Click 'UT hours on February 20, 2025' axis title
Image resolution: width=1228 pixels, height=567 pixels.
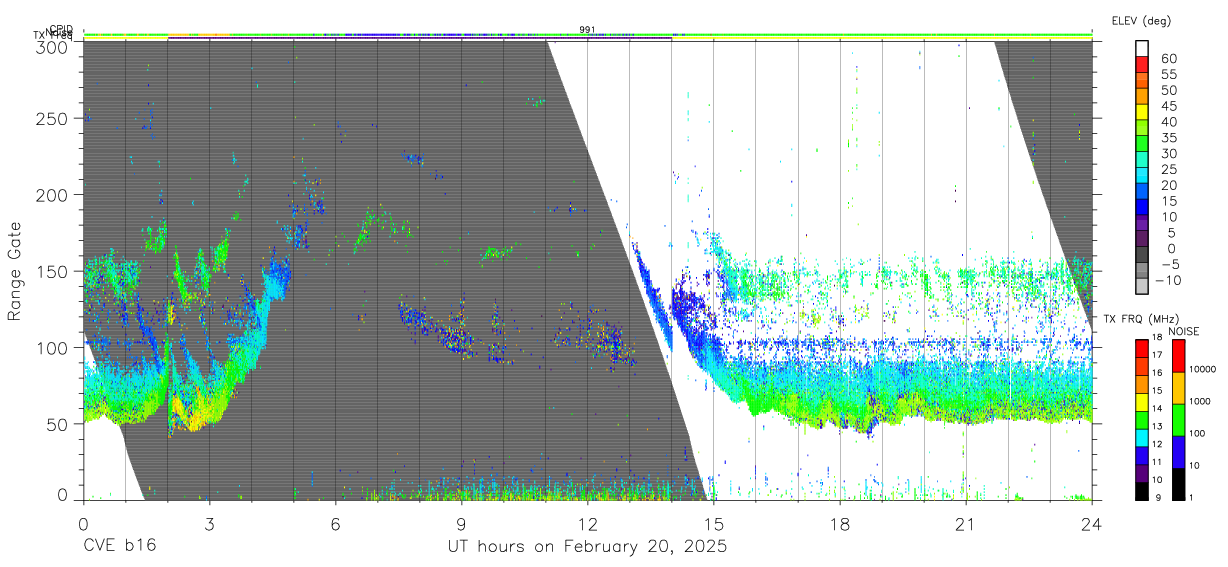586,546
